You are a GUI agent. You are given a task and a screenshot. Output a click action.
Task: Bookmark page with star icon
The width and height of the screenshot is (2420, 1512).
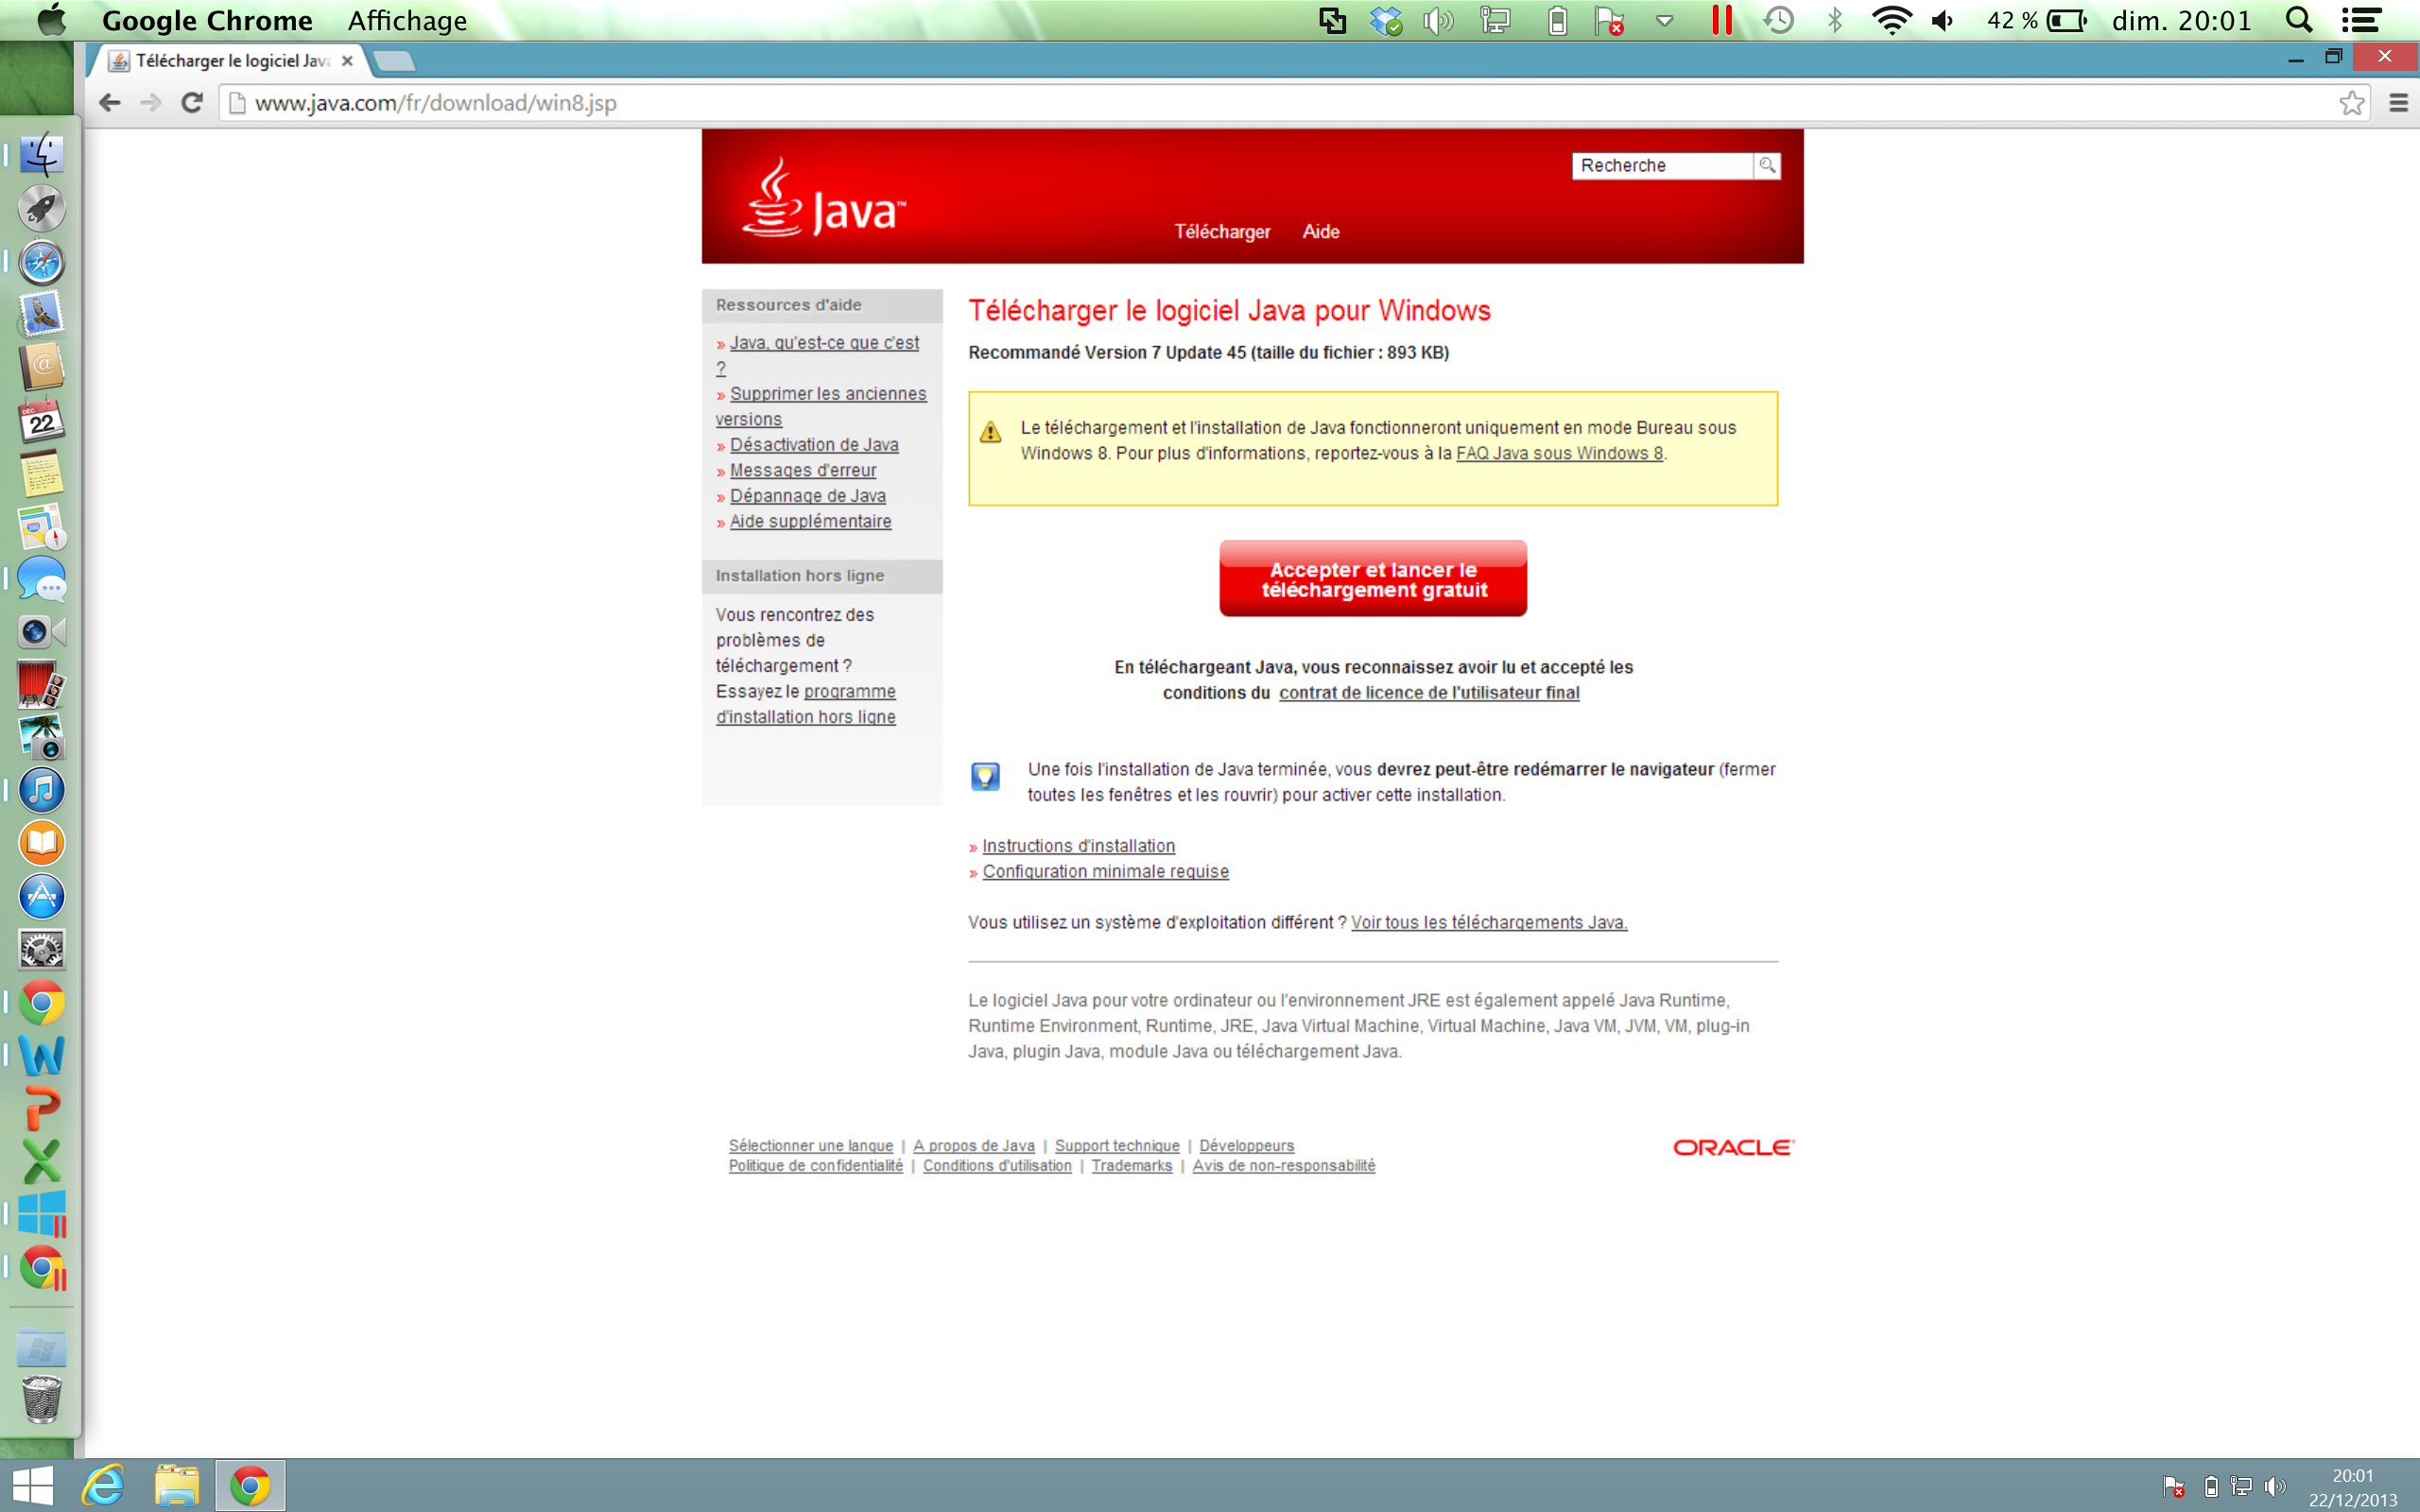click(2351, 103)
